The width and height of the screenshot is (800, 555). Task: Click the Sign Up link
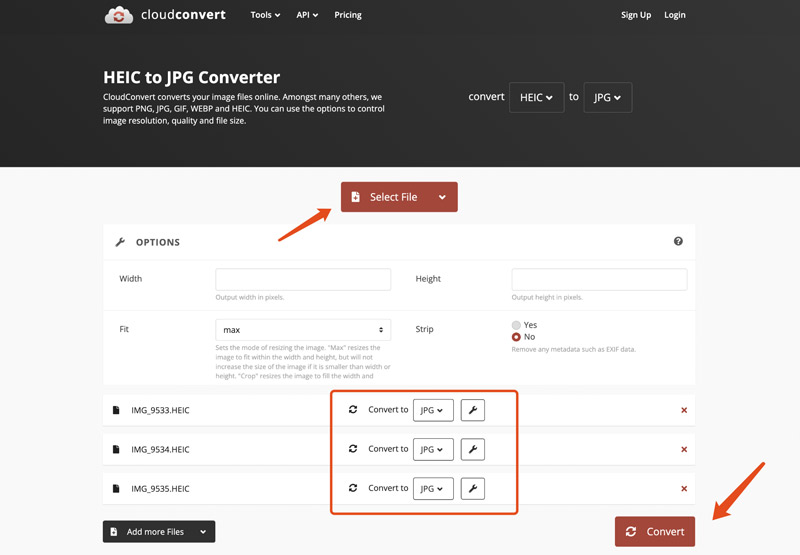[636, 15]
